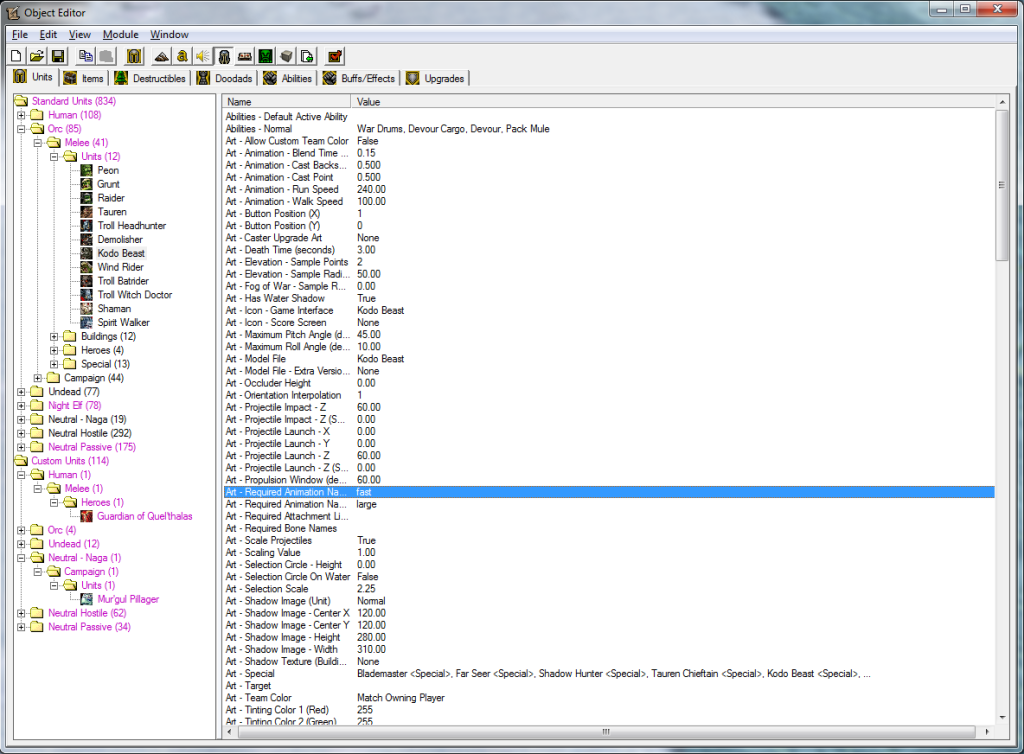
Task: Select the 'Art - Team Color' row
Action: 609,698
